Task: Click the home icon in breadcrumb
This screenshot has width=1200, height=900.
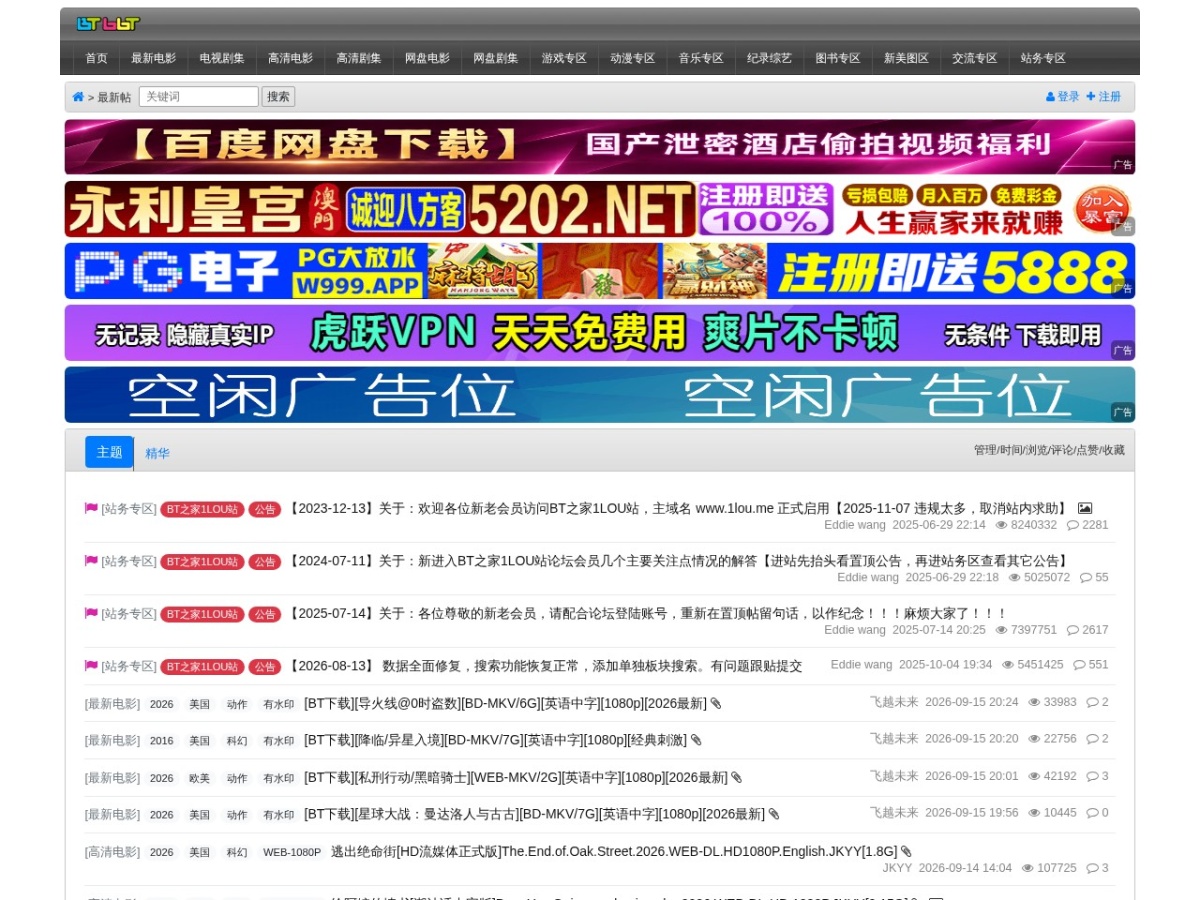Action: [78, 97]
